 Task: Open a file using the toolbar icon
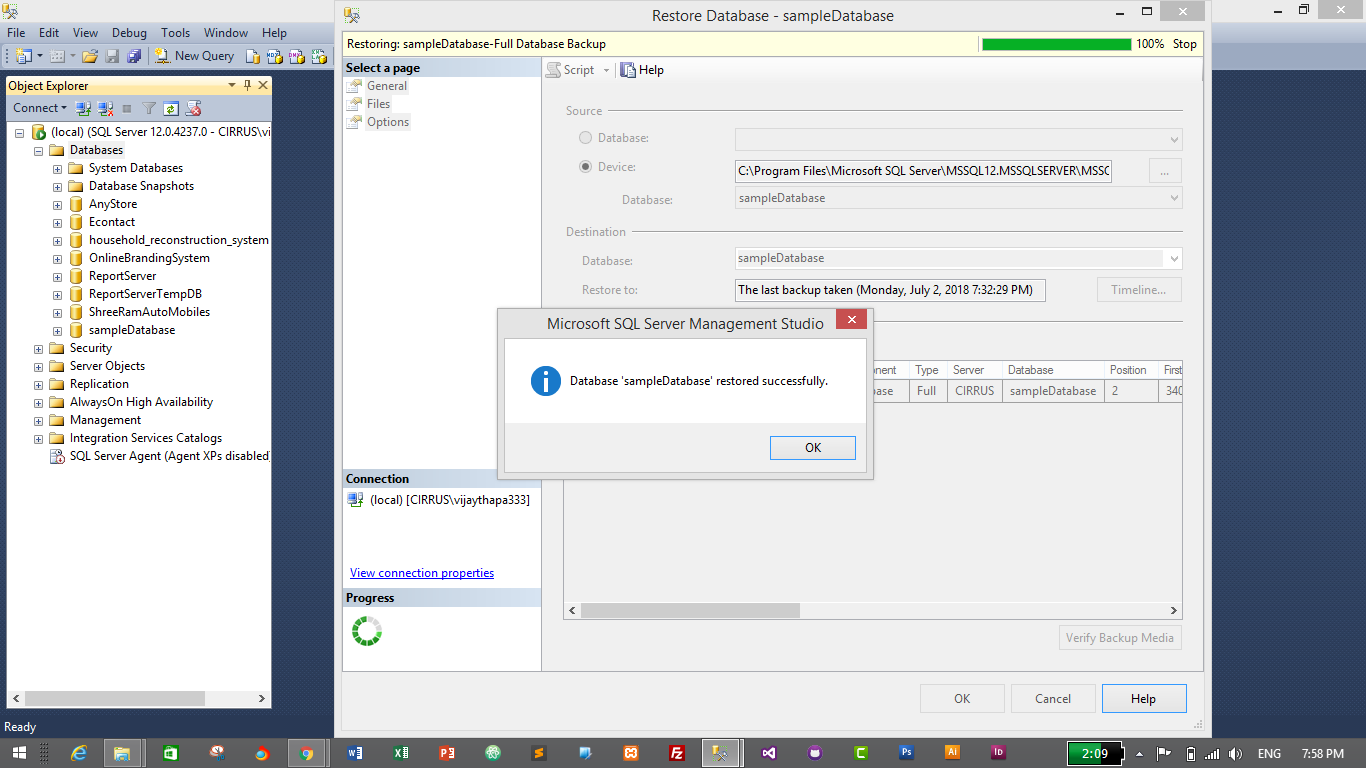pyautogui.click(x=88, y=55)
